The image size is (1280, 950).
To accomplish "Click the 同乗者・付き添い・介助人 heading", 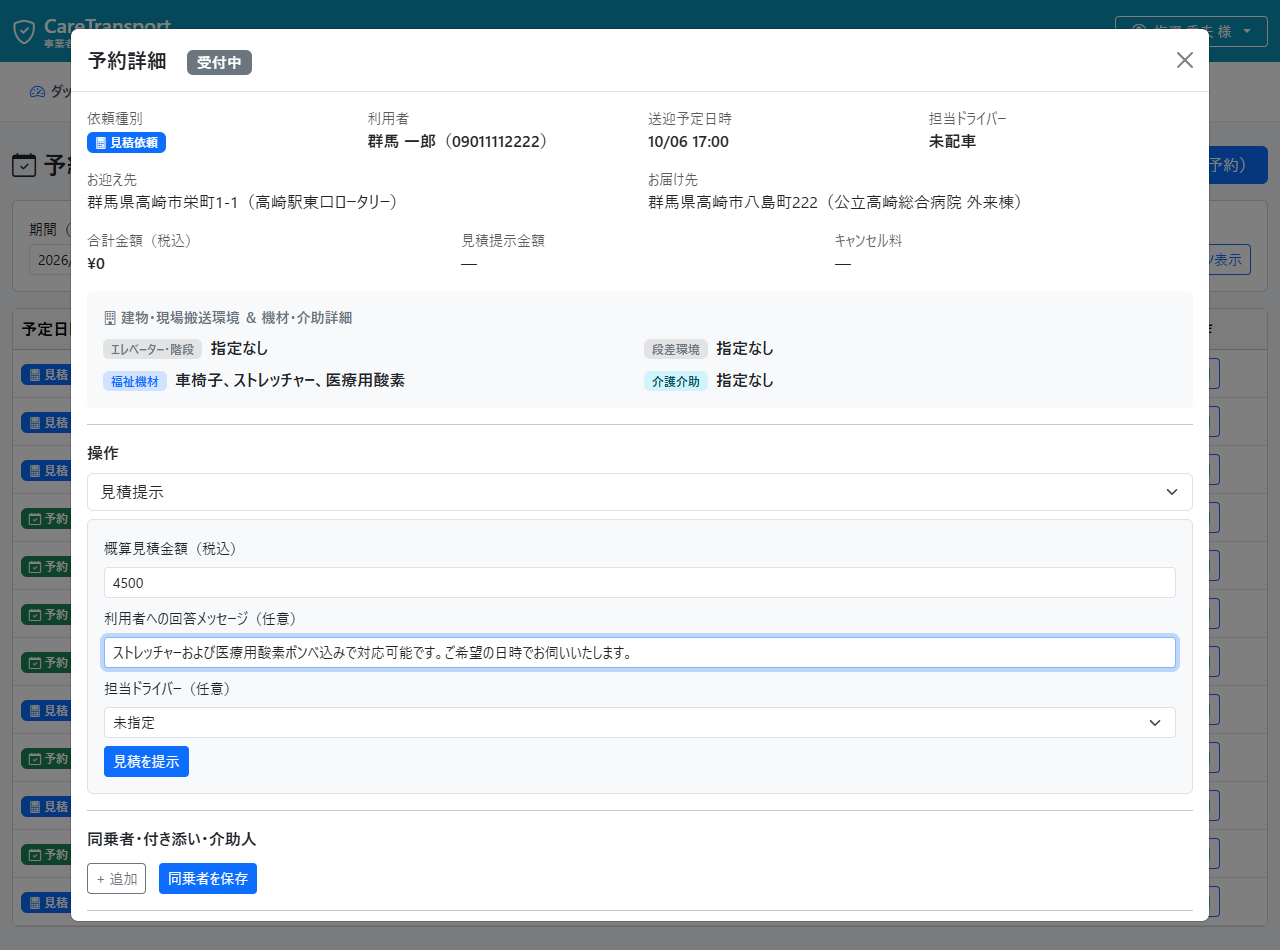I will (x=173, y=839).
